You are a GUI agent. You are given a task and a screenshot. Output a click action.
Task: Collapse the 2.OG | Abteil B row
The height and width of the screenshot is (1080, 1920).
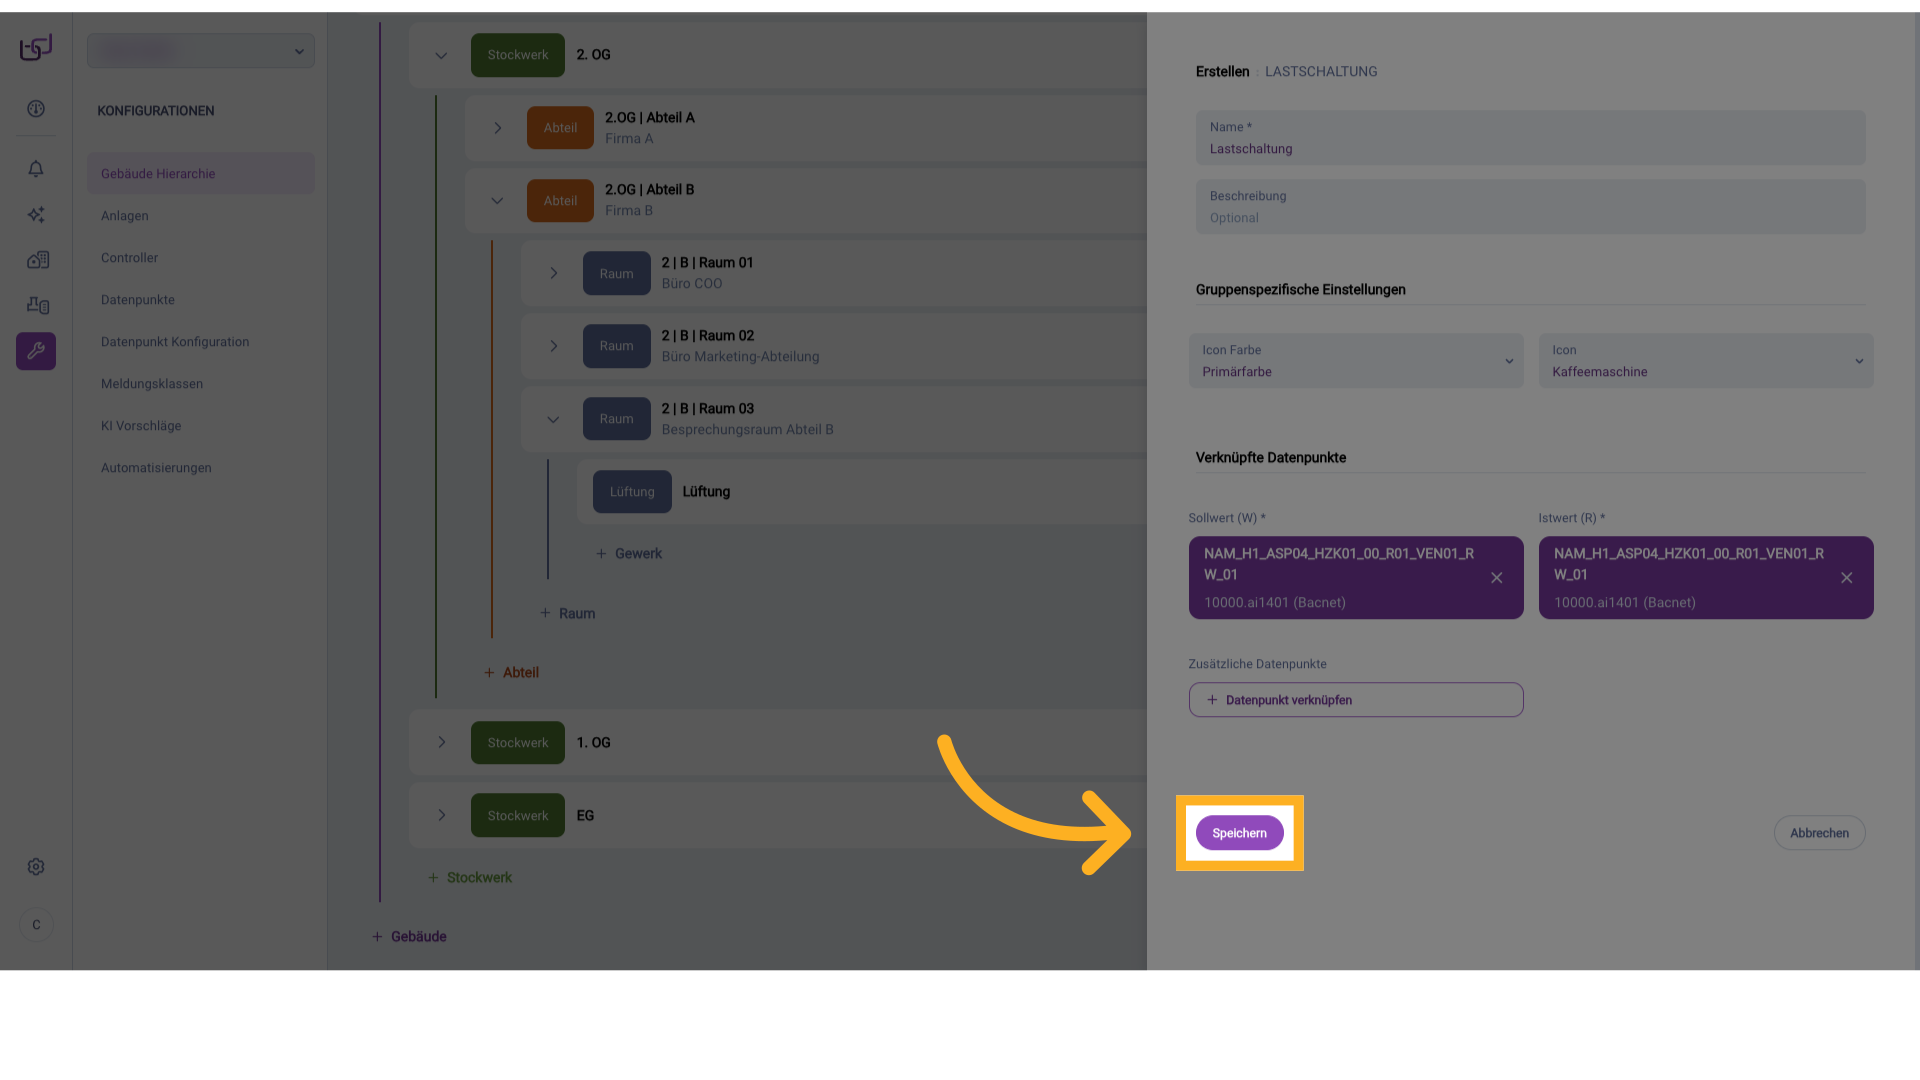point(497,201)
